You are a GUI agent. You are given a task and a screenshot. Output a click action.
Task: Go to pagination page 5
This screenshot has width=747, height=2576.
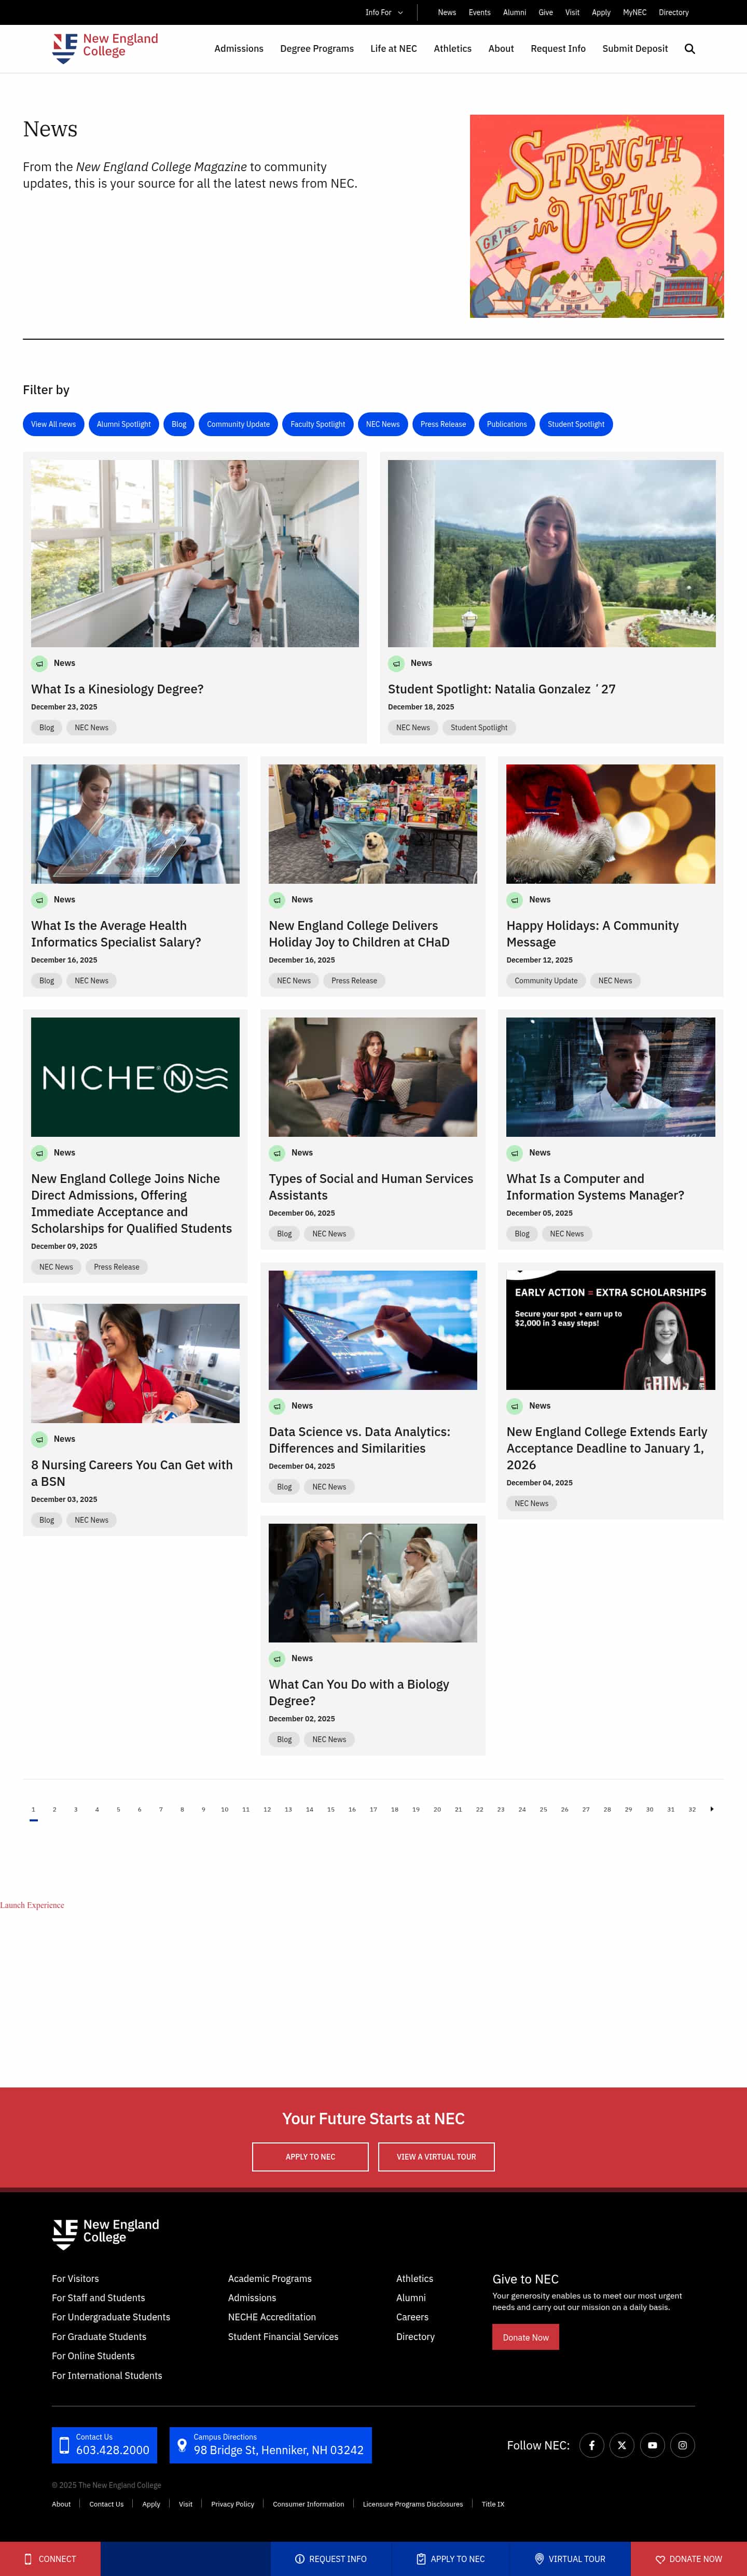118,1808
